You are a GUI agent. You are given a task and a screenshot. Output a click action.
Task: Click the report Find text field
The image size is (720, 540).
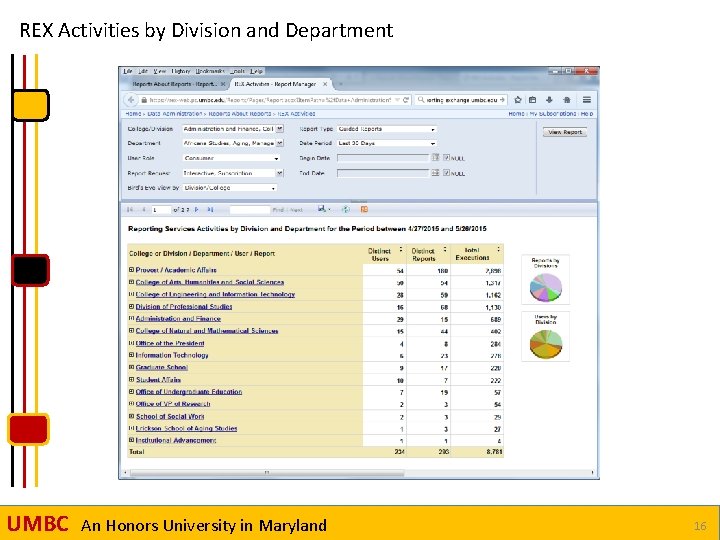250,209
